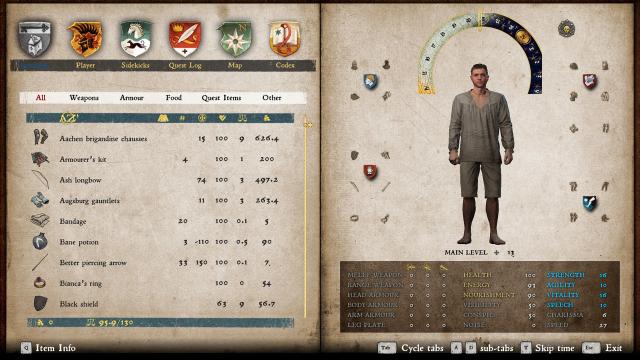
Task: Switch to the Armour sub-tab
Action: [x=131, y=98]
